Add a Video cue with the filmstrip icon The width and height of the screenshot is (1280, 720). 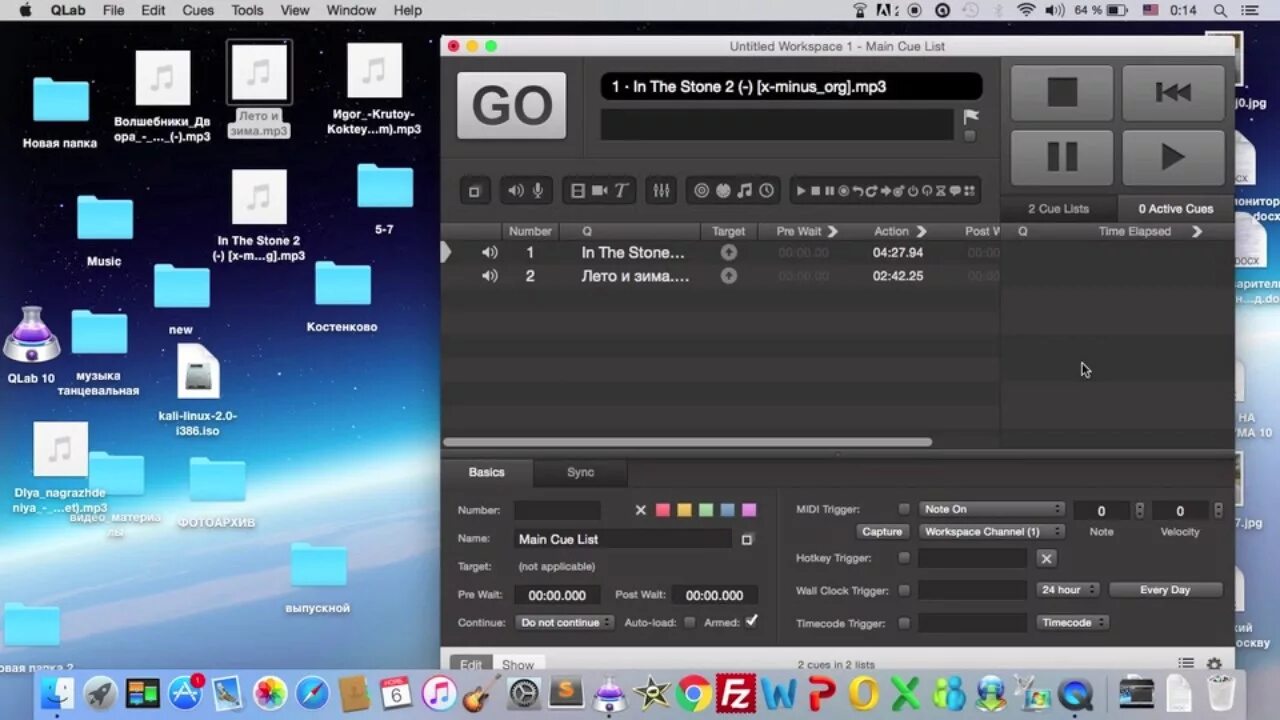[x=578, y=190]
